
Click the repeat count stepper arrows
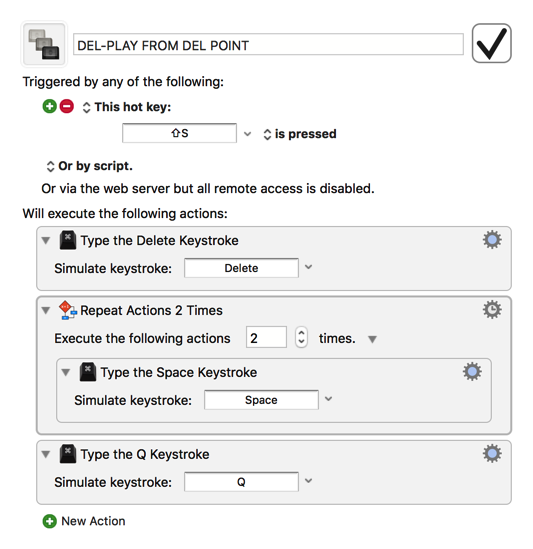[x=301, y=337]
